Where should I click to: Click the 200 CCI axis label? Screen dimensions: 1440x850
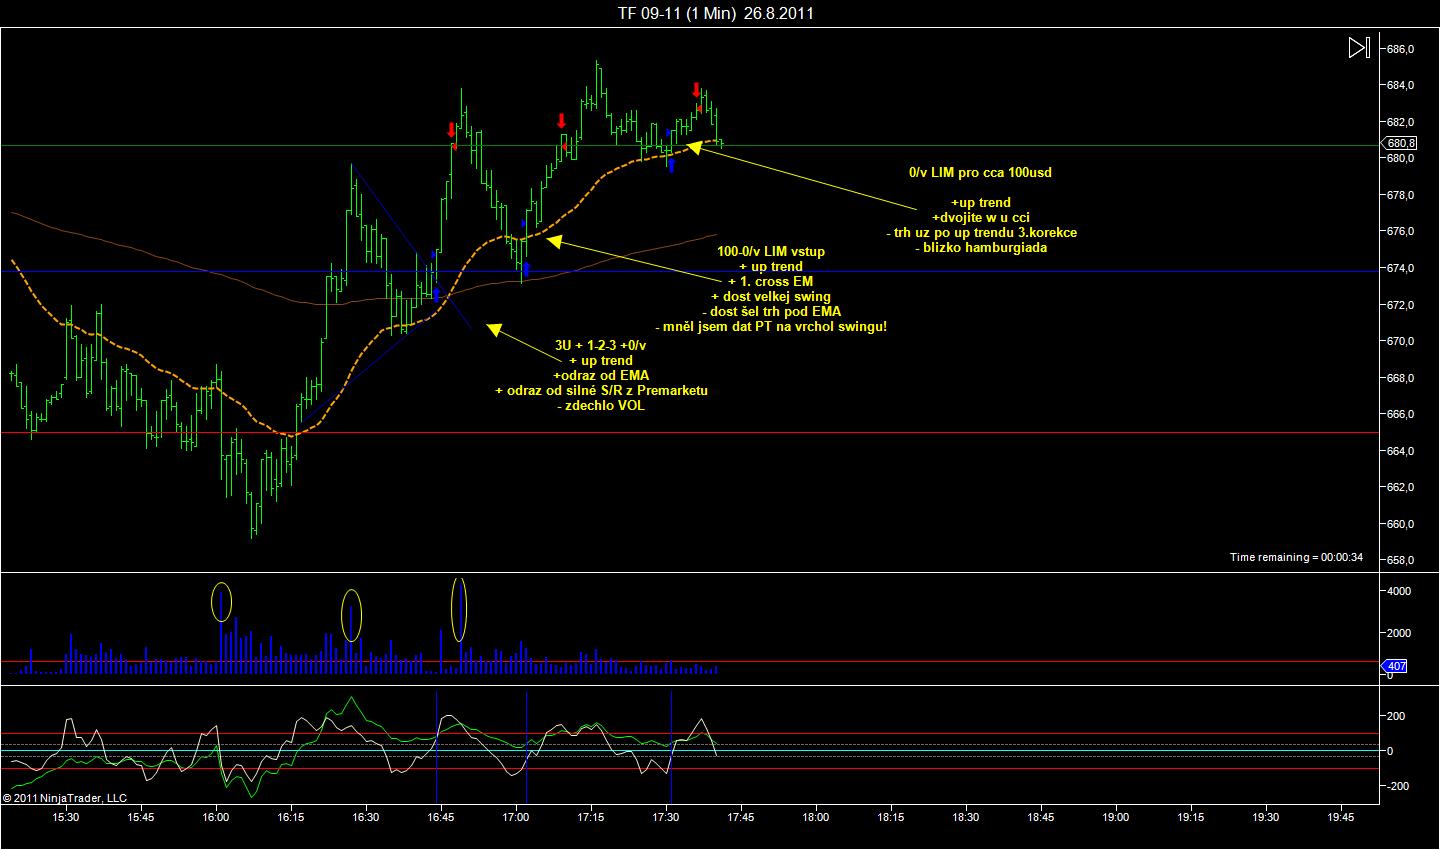1397,716
